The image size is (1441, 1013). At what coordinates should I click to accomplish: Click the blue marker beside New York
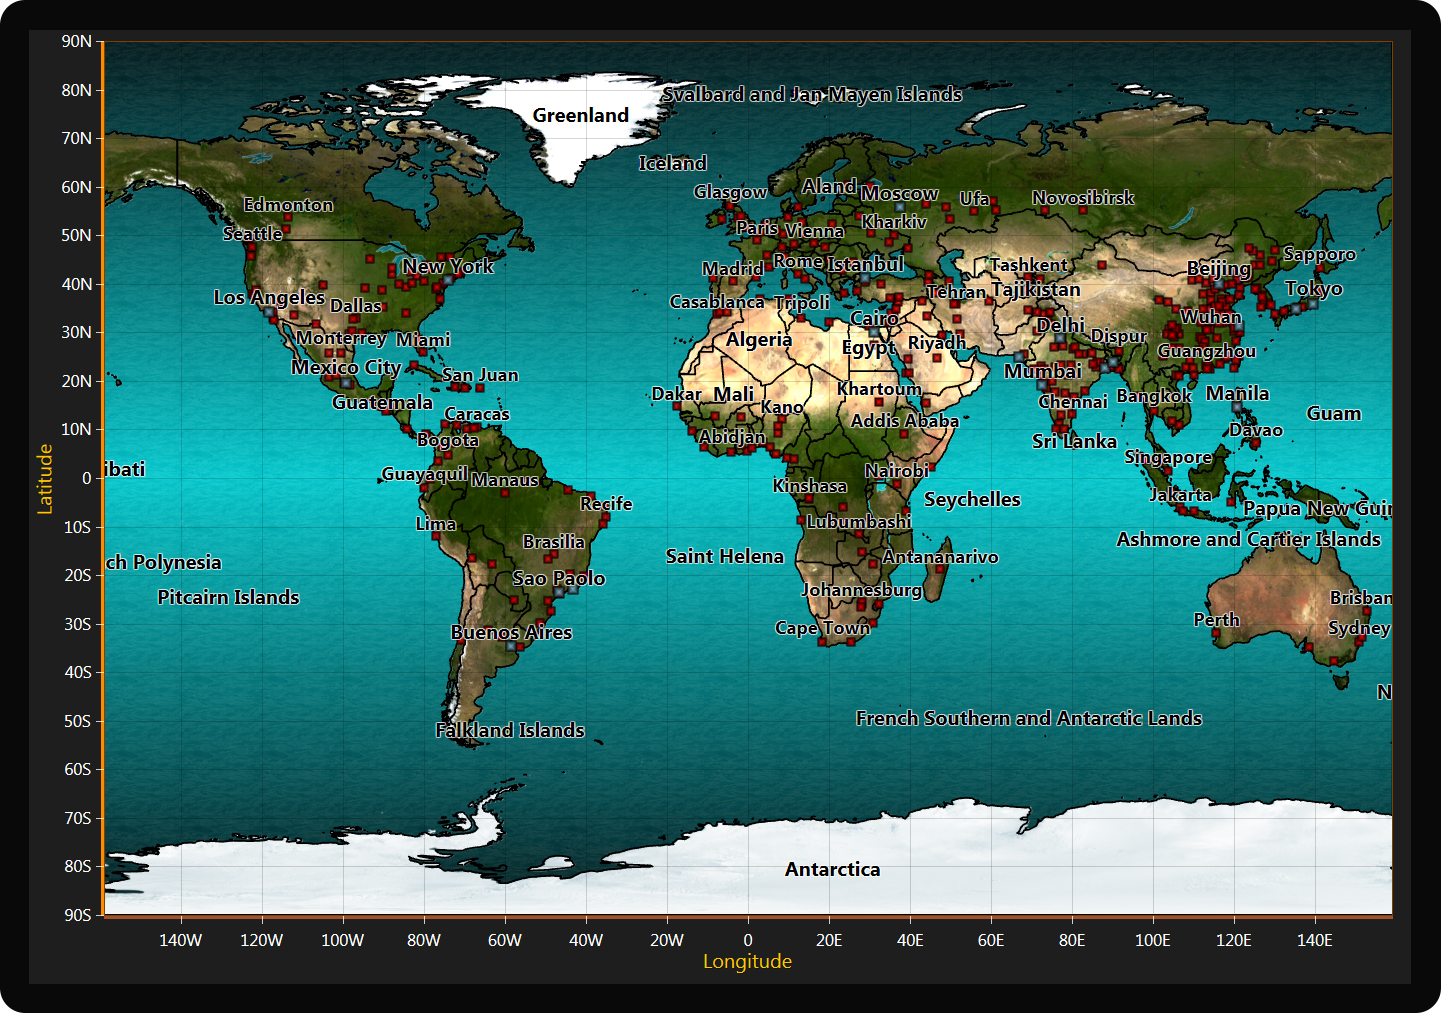tap(448, 280)
